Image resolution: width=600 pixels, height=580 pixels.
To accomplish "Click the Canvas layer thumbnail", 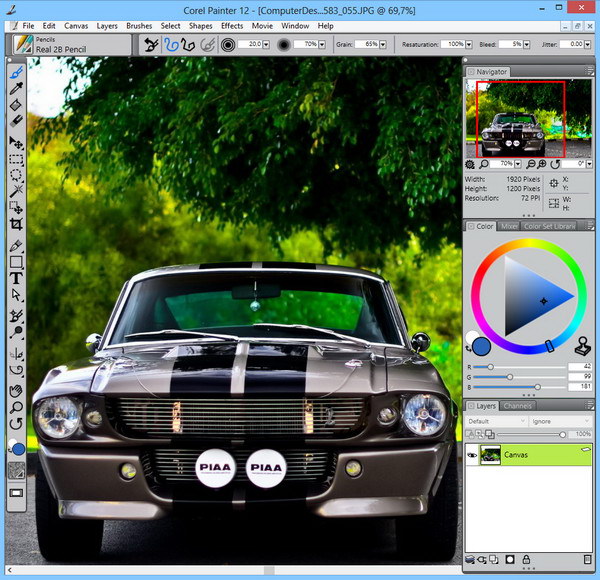I will (x=490, y=455).
